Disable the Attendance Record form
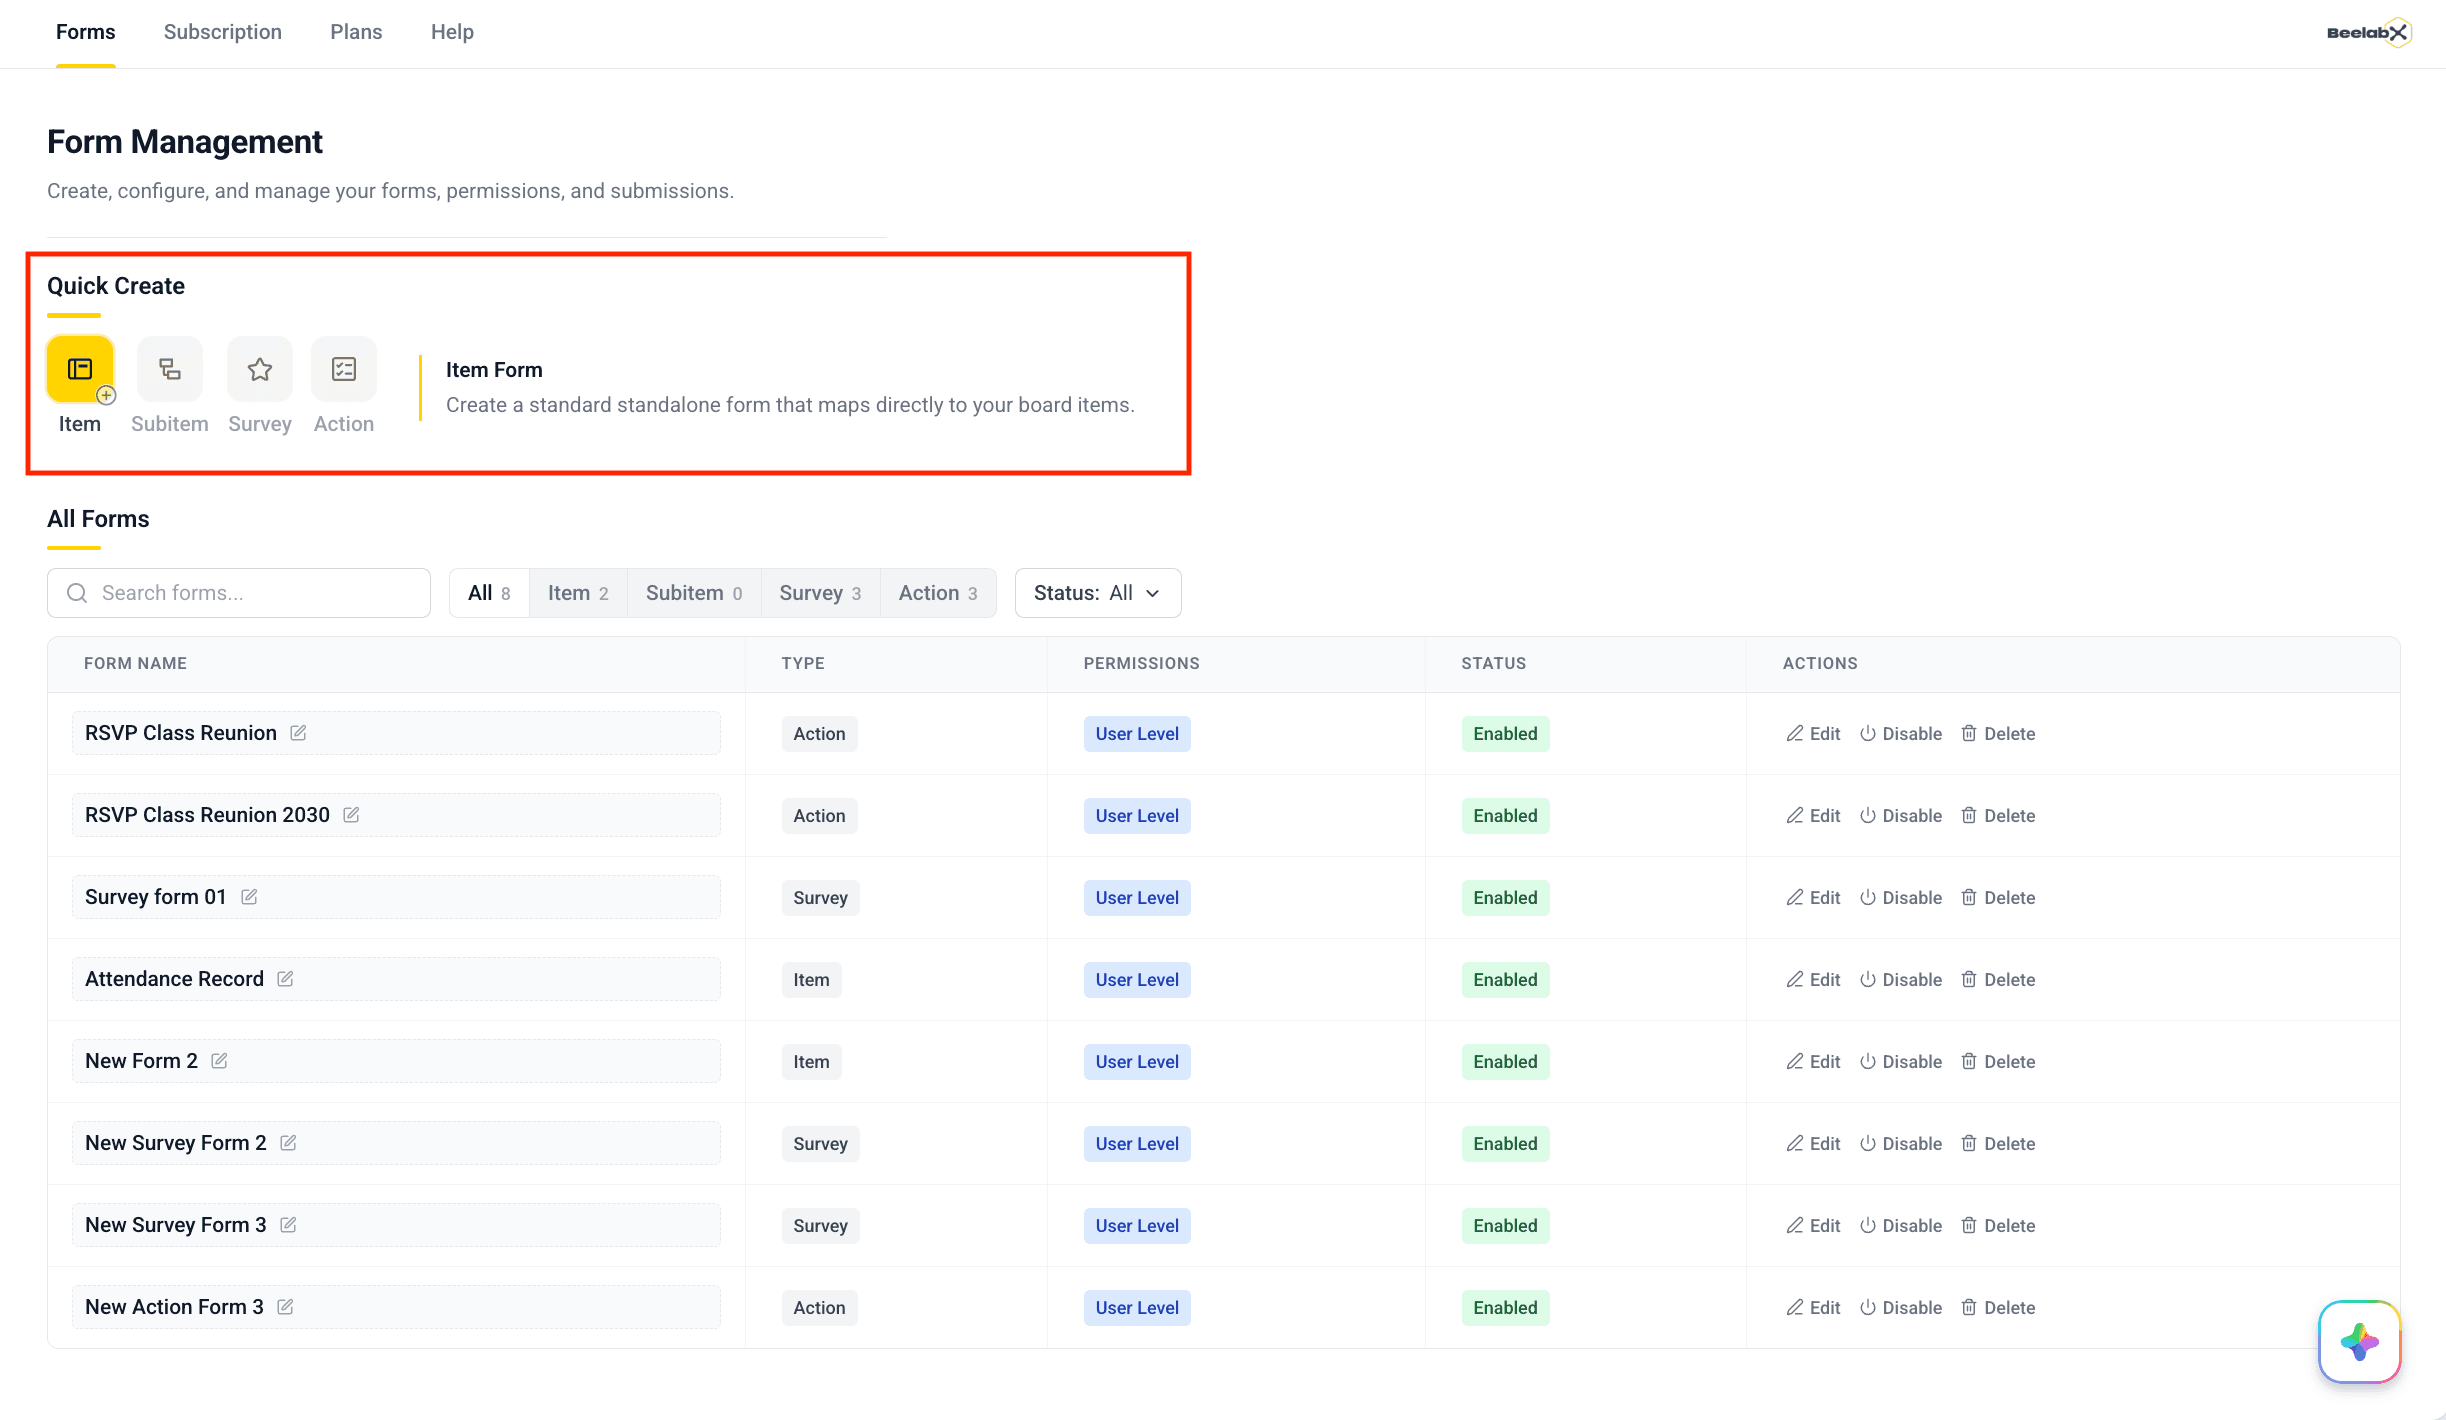The image size is (2446, 1420). (1901, 980)
